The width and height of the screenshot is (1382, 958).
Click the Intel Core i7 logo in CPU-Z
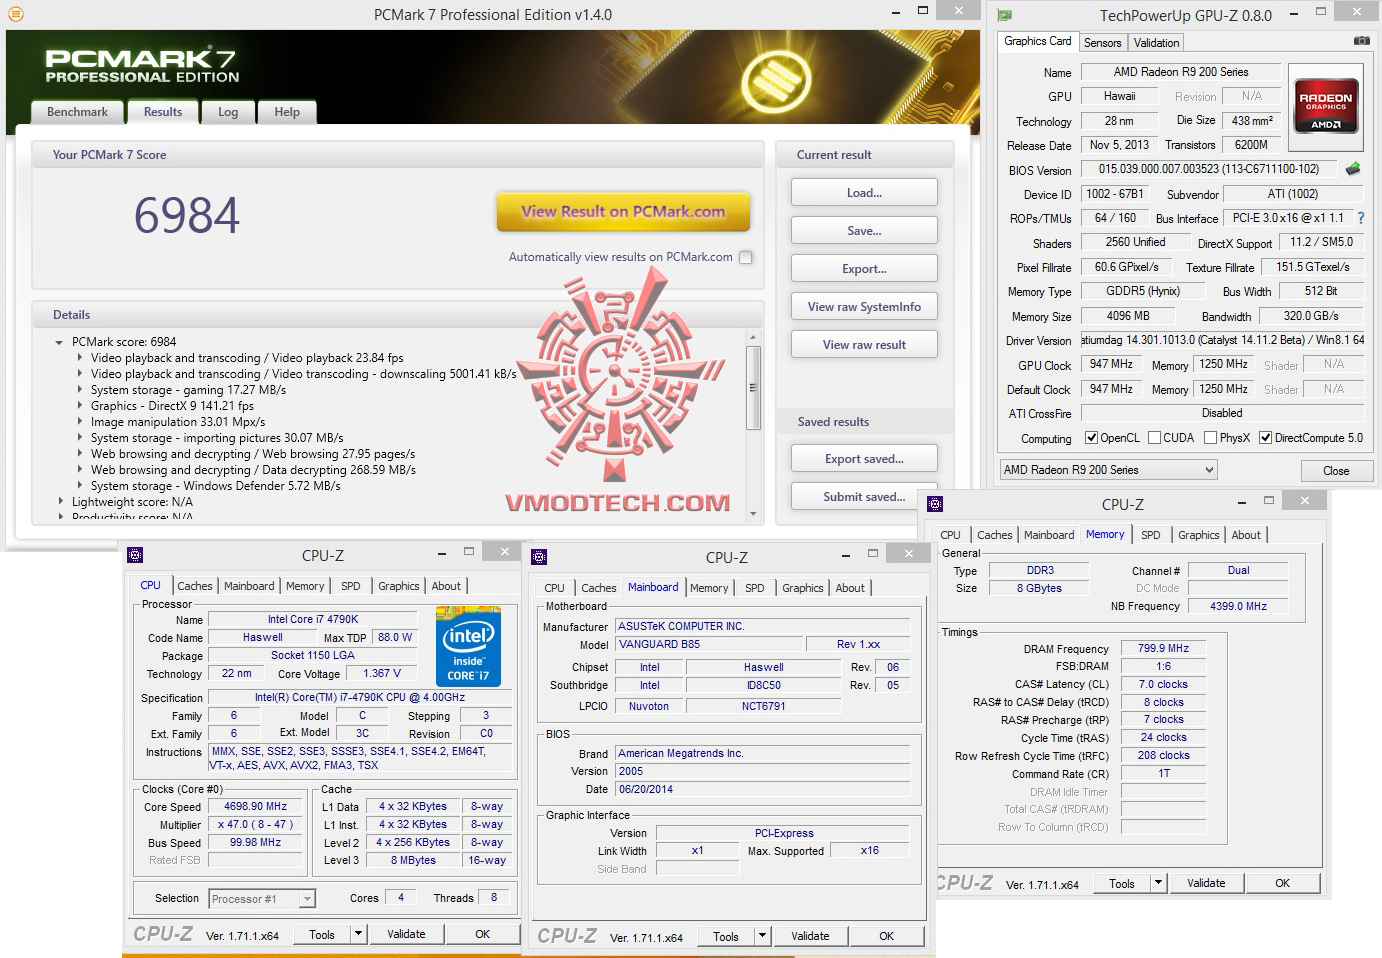click(x=468, y=646)
